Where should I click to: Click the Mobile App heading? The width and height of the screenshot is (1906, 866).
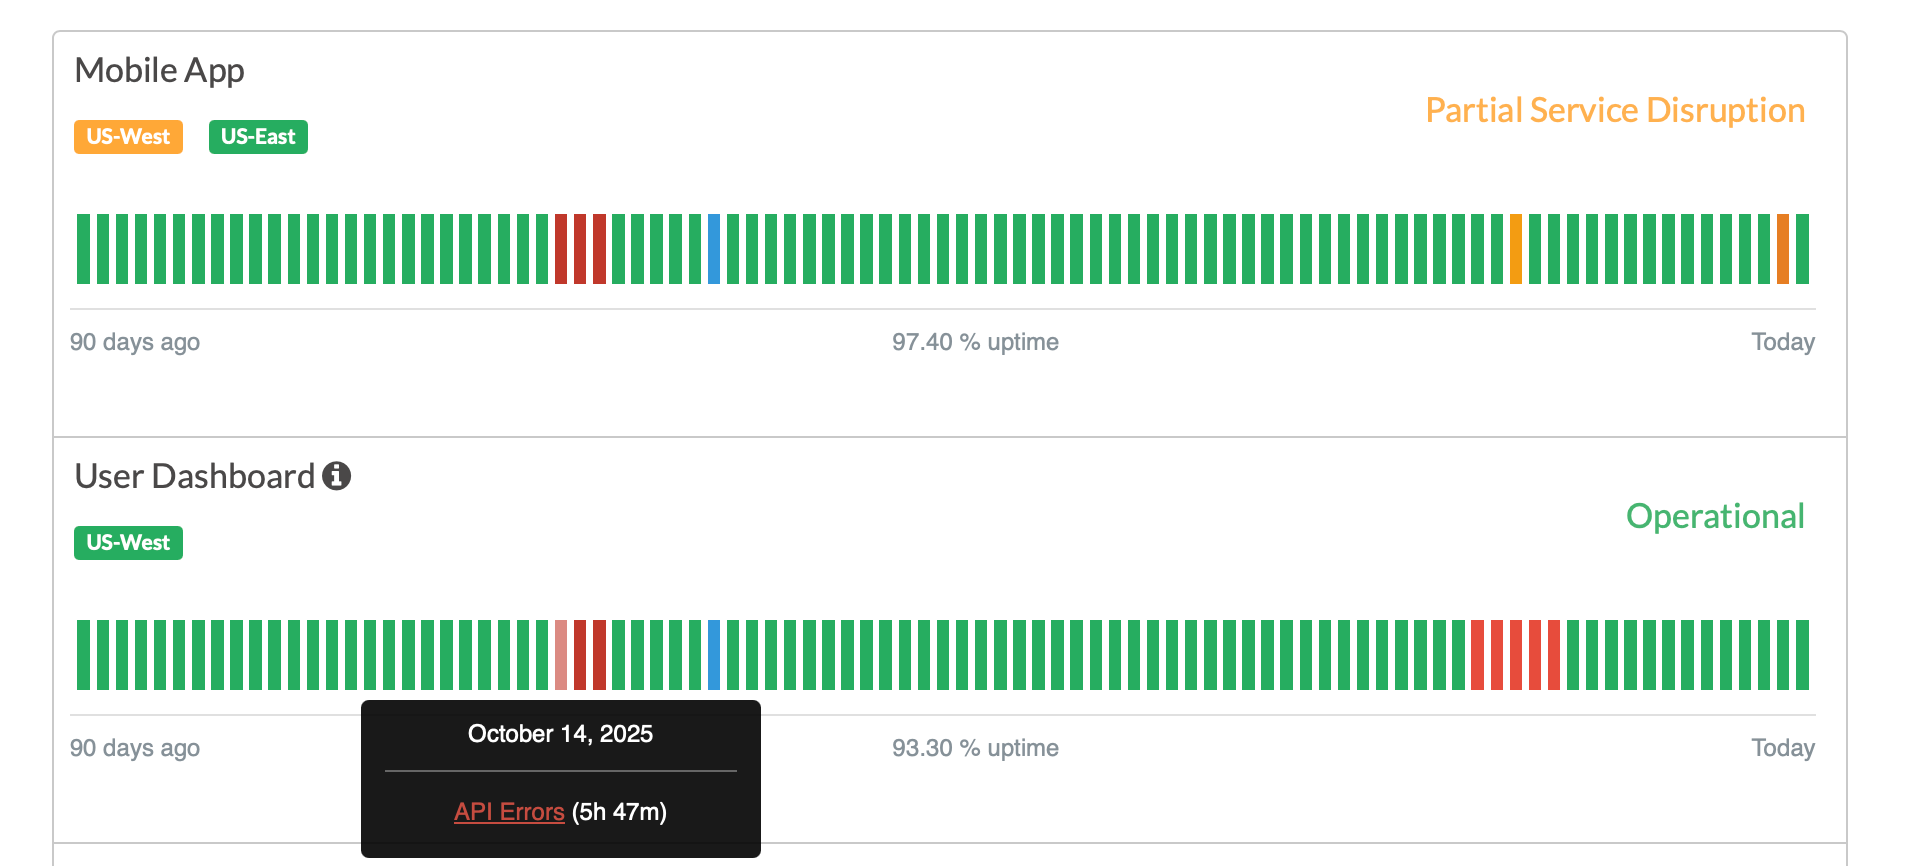pos(159,70)
